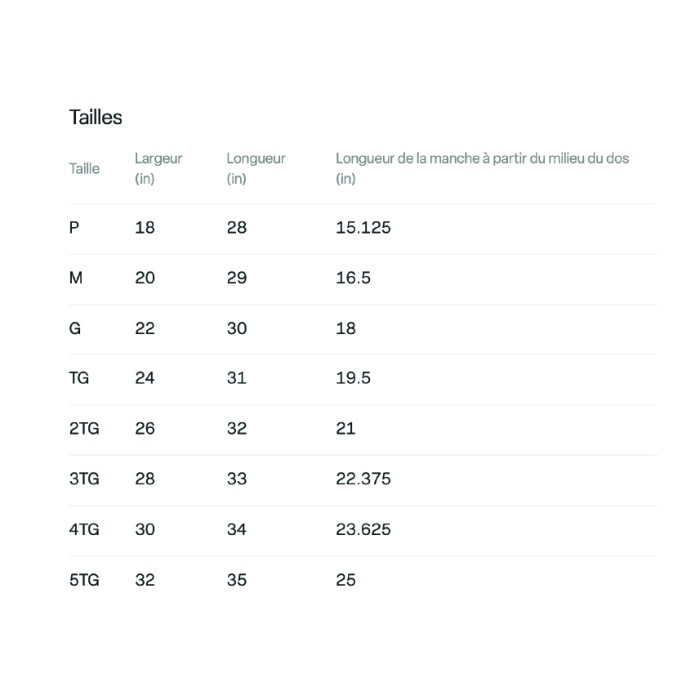This screenshot has height=700, width=700.
Task: Click the Longueur (in) column header
Action: click(x=256, y=168)
